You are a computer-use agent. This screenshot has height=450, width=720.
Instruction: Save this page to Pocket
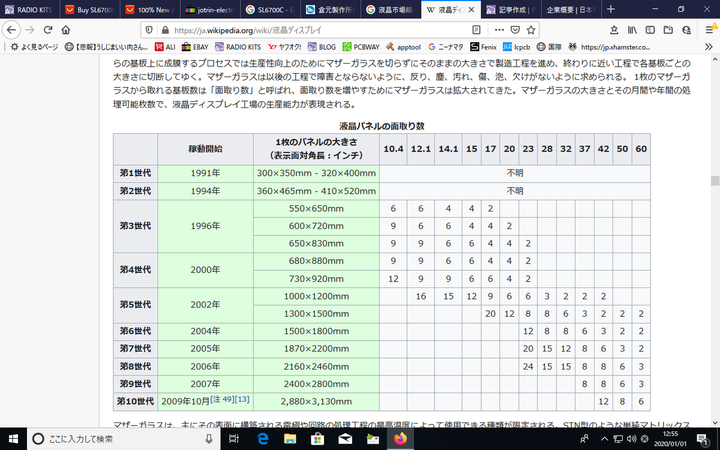coord(515,30)
